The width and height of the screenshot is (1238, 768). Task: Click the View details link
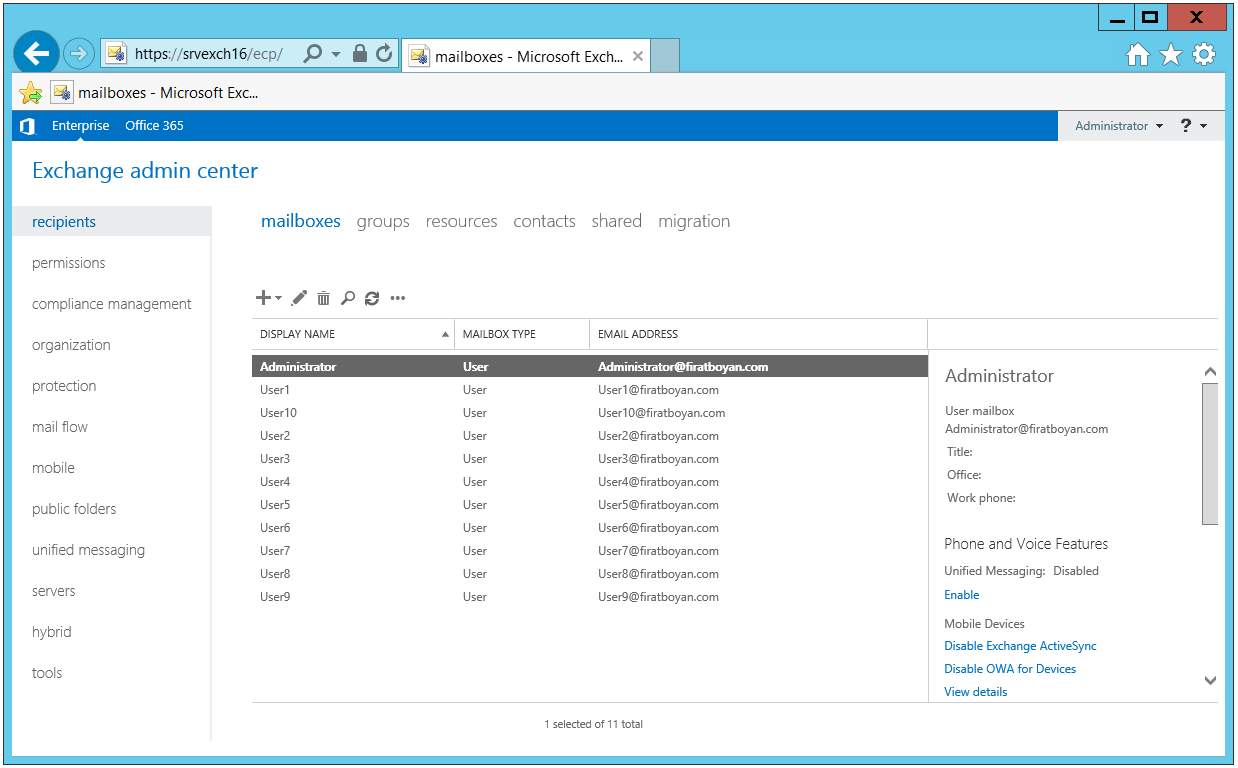tap(975, 692)
